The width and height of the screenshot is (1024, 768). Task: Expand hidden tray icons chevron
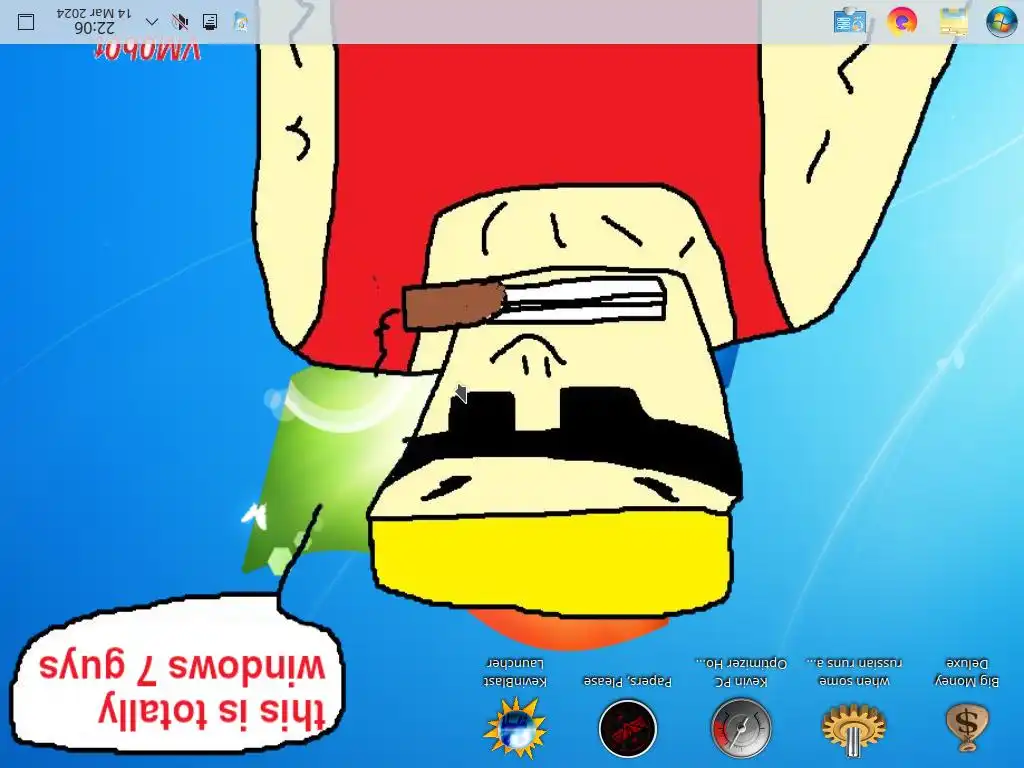[x=152, y=22]
